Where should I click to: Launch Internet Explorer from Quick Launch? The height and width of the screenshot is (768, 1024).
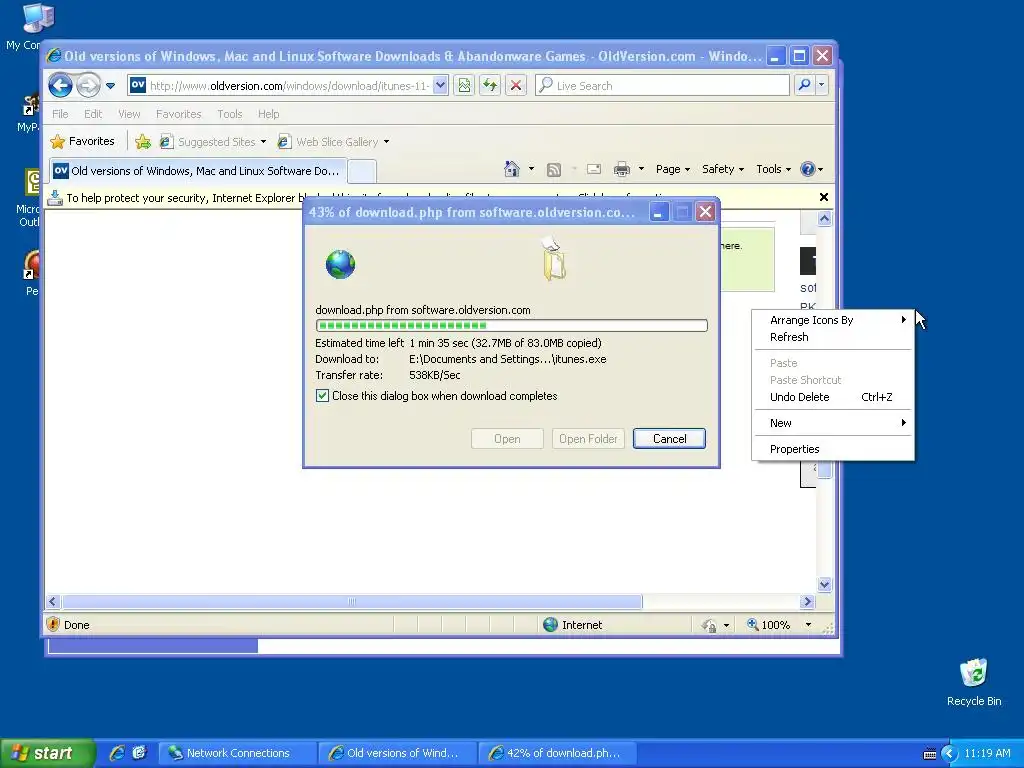pyautogui.click(x=117, y=753)
